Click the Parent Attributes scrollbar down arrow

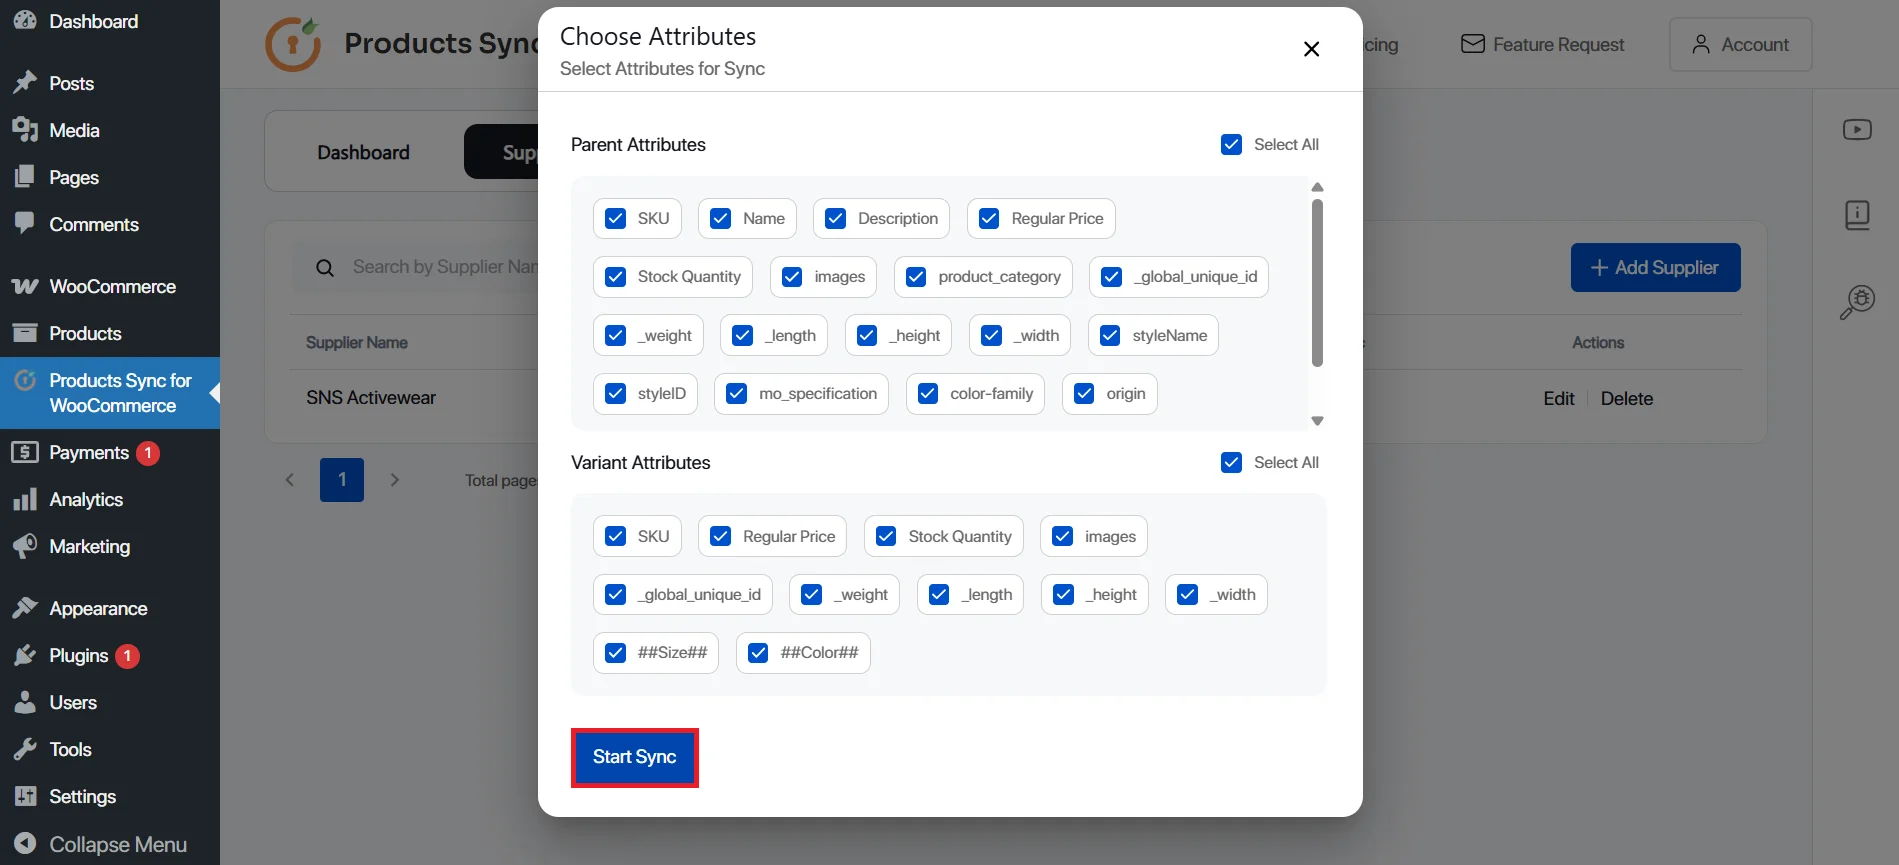1317,420
